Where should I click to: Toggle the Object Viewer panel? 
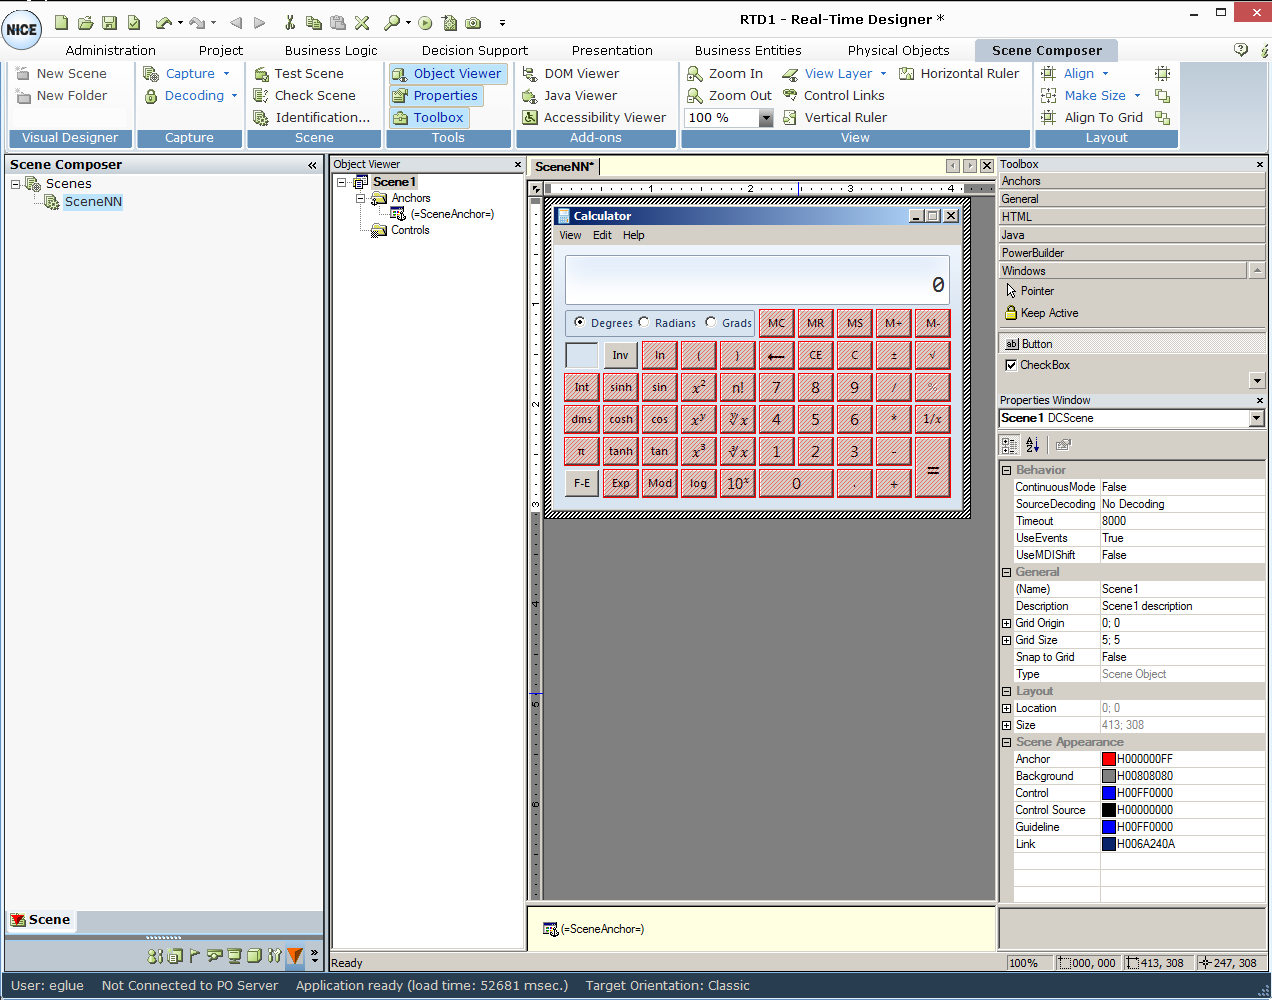(447, 73)
